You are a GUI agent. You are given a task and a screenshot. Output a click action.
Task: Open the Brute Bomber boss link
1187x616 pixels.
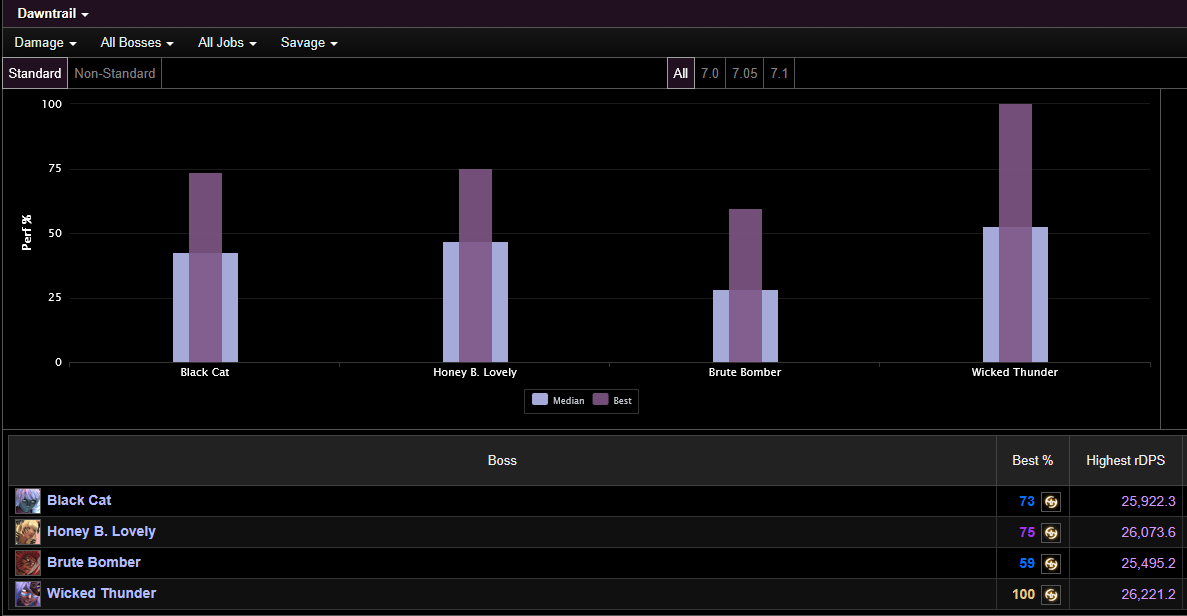[x=94, y=562]
